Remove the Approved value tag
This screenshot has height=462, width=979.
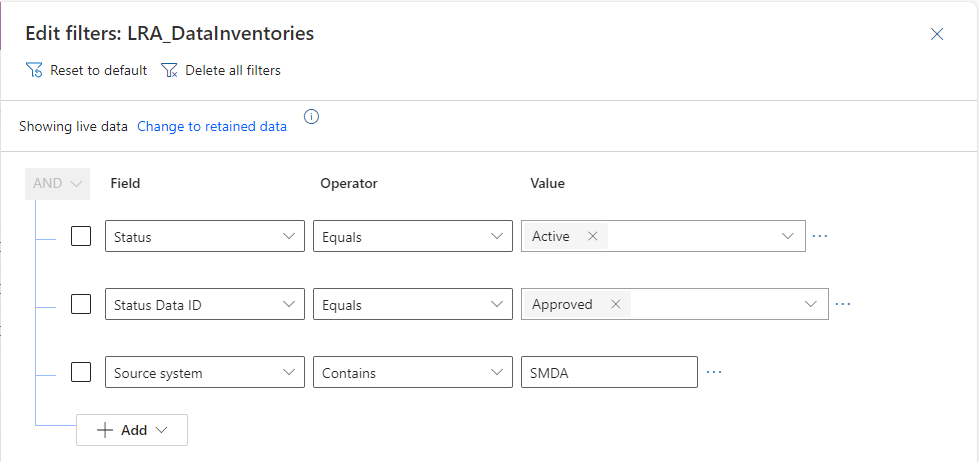click(x=616, y=304)
